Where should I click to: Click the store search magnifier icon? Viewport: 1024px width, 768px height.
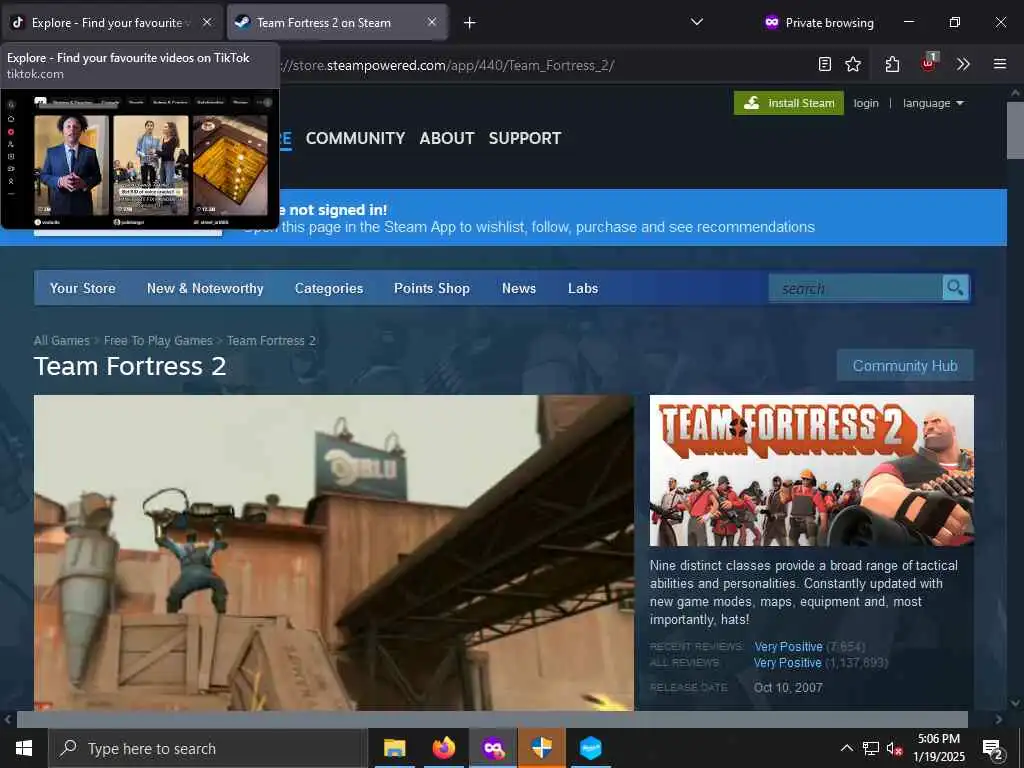[955, 288]
